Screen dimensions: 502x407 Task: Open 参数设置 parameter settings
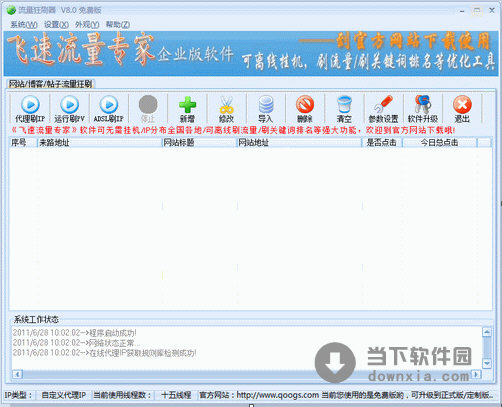(x=383, y=109)
